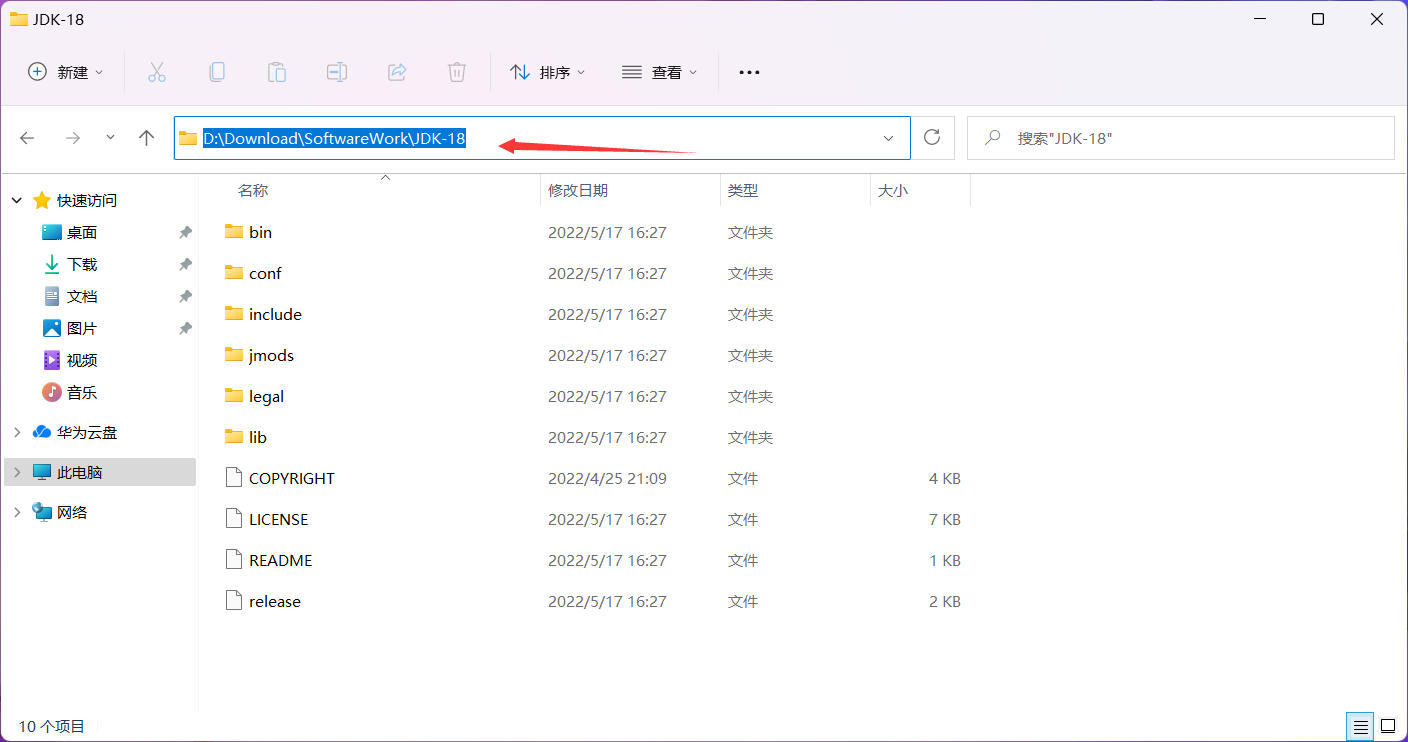Click the 7 KB size cell
Viewport: 1408px width, 742px height.
945,519
